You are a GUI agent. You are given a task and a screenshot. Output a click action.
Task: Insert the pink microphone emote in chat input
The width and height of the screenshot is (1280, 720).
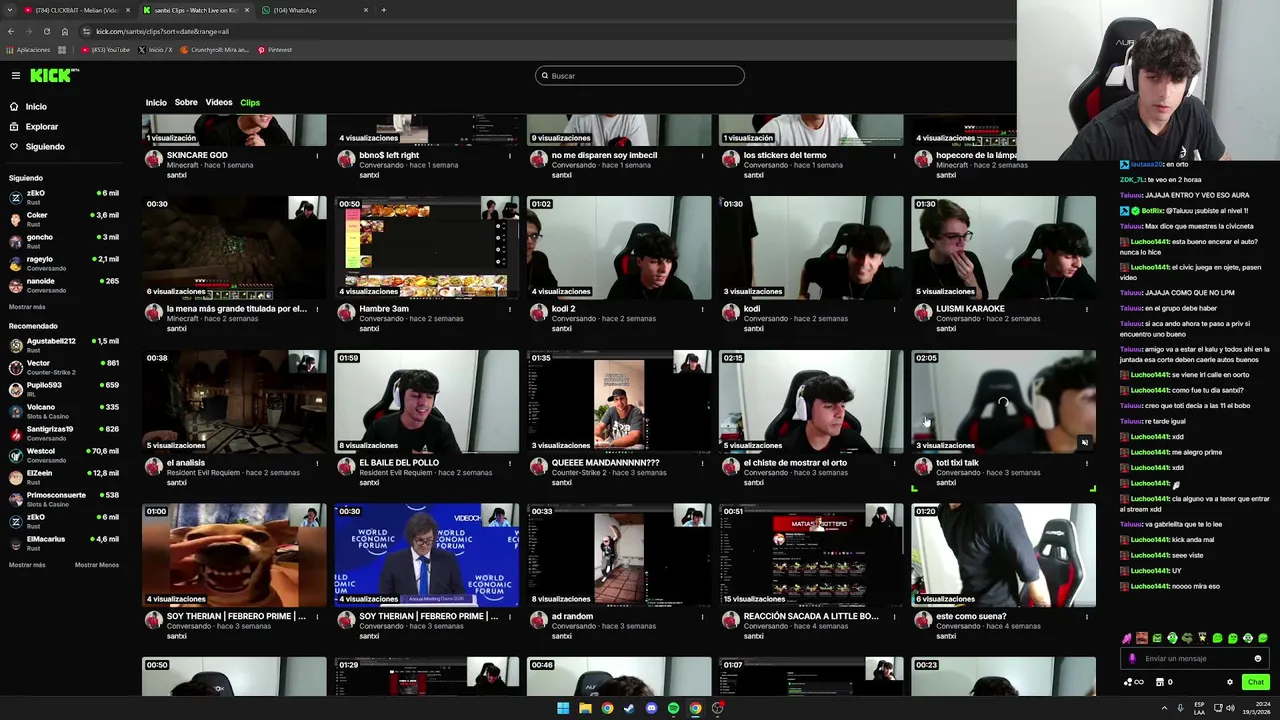click(x=1132, y=658)
